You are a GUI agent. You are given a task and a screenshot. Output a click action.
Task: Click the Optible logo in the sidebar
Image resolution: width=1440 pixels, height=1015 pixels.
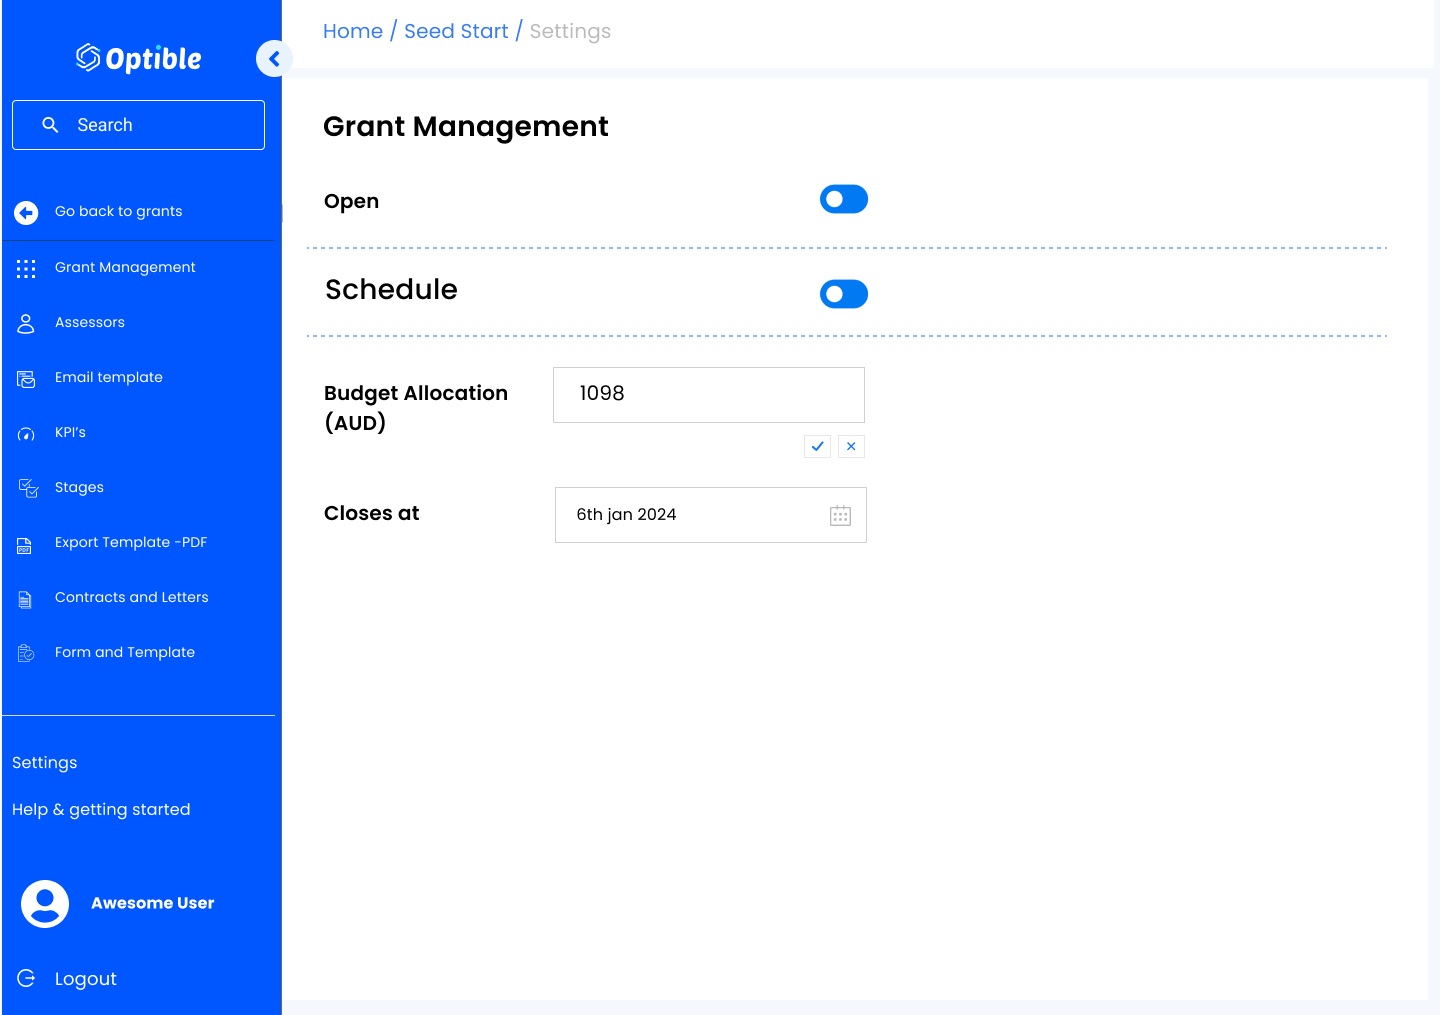click(139, 59)
